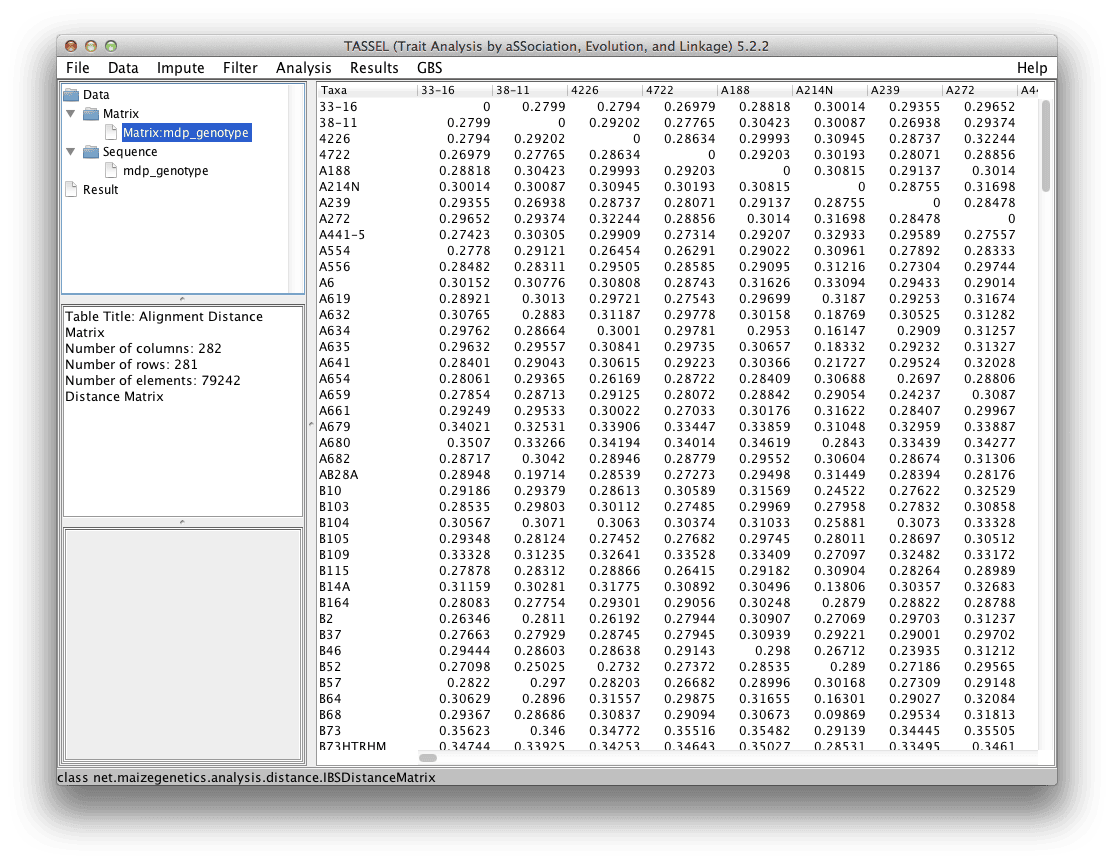Click the horizontal scrollbar thumb below table
Screen dimensions: 1114x864
(428, 757)
